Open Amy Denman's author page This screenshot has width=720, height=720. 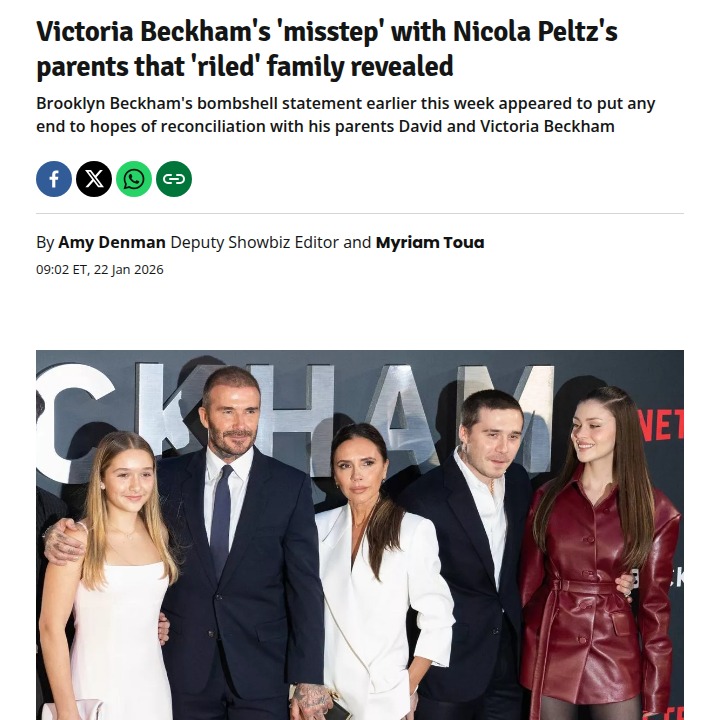112,242
